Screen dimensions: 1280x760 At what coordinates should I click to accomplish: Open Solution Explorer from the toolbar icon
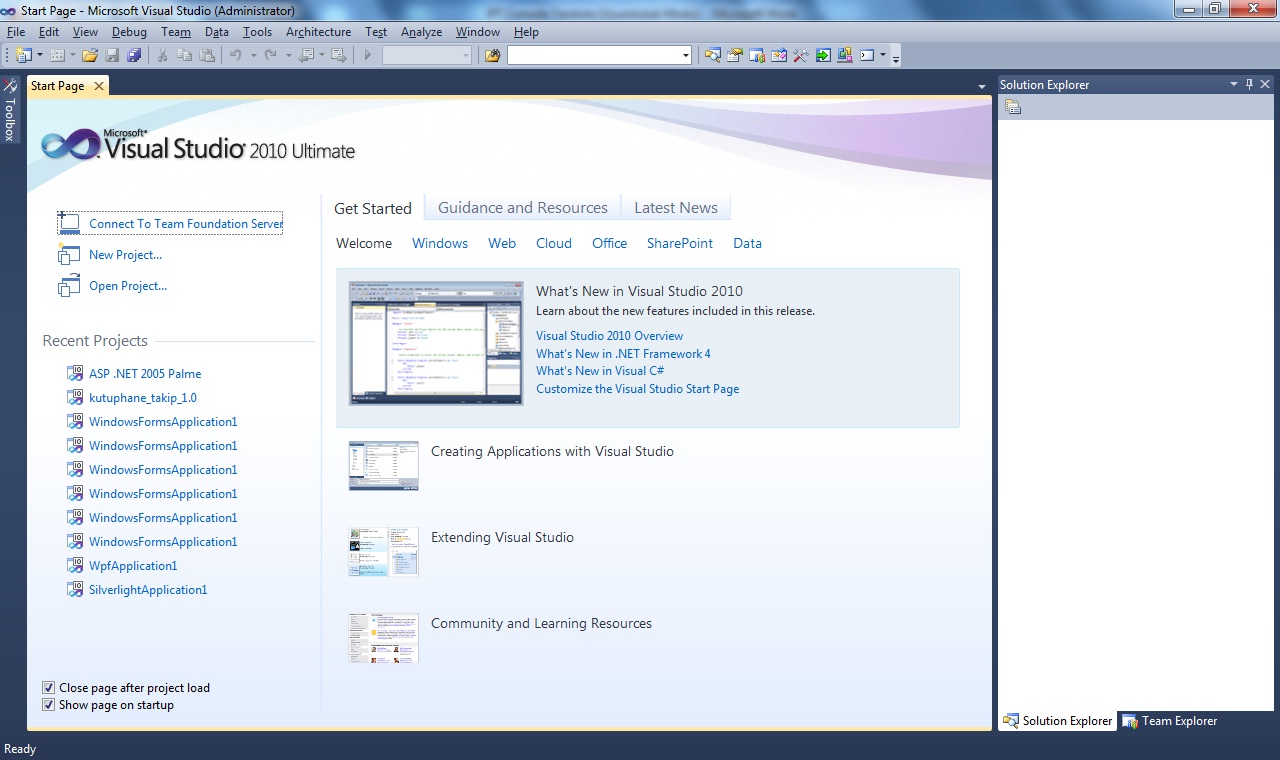[712, 56]
